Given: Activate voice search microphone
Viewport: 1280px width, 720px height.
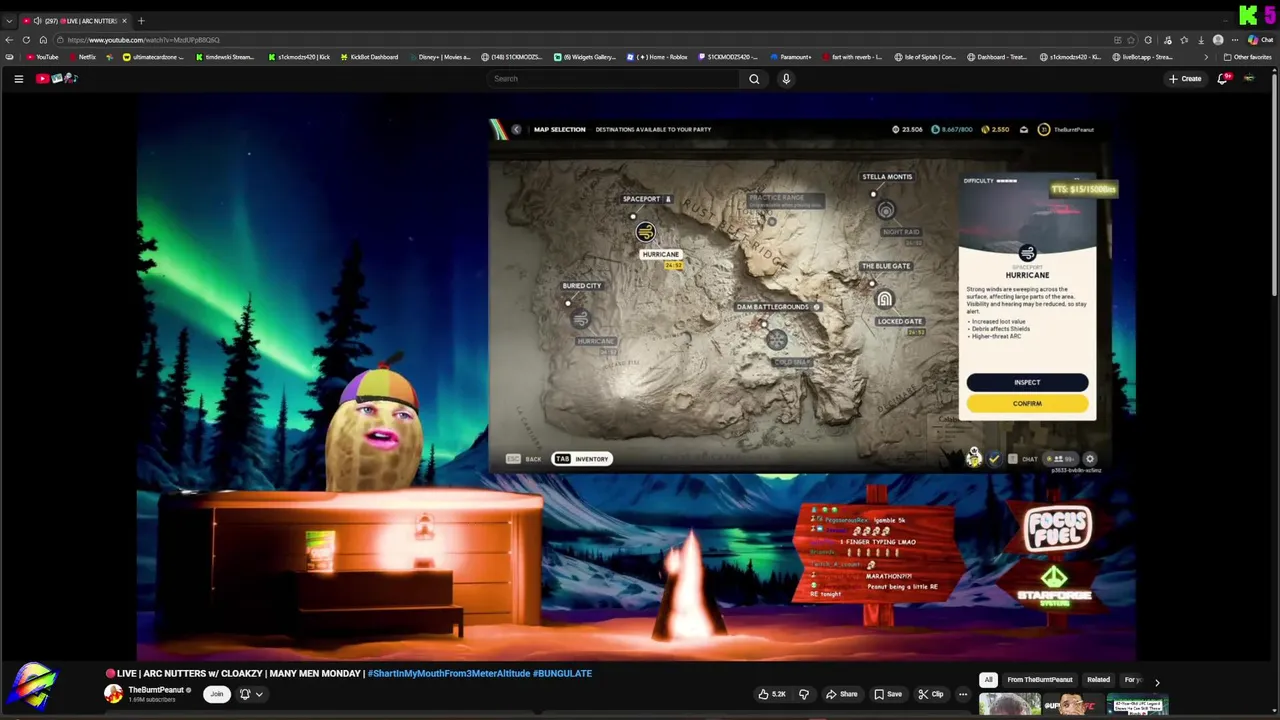Looking at the screenshot, I should pos(786,79).
